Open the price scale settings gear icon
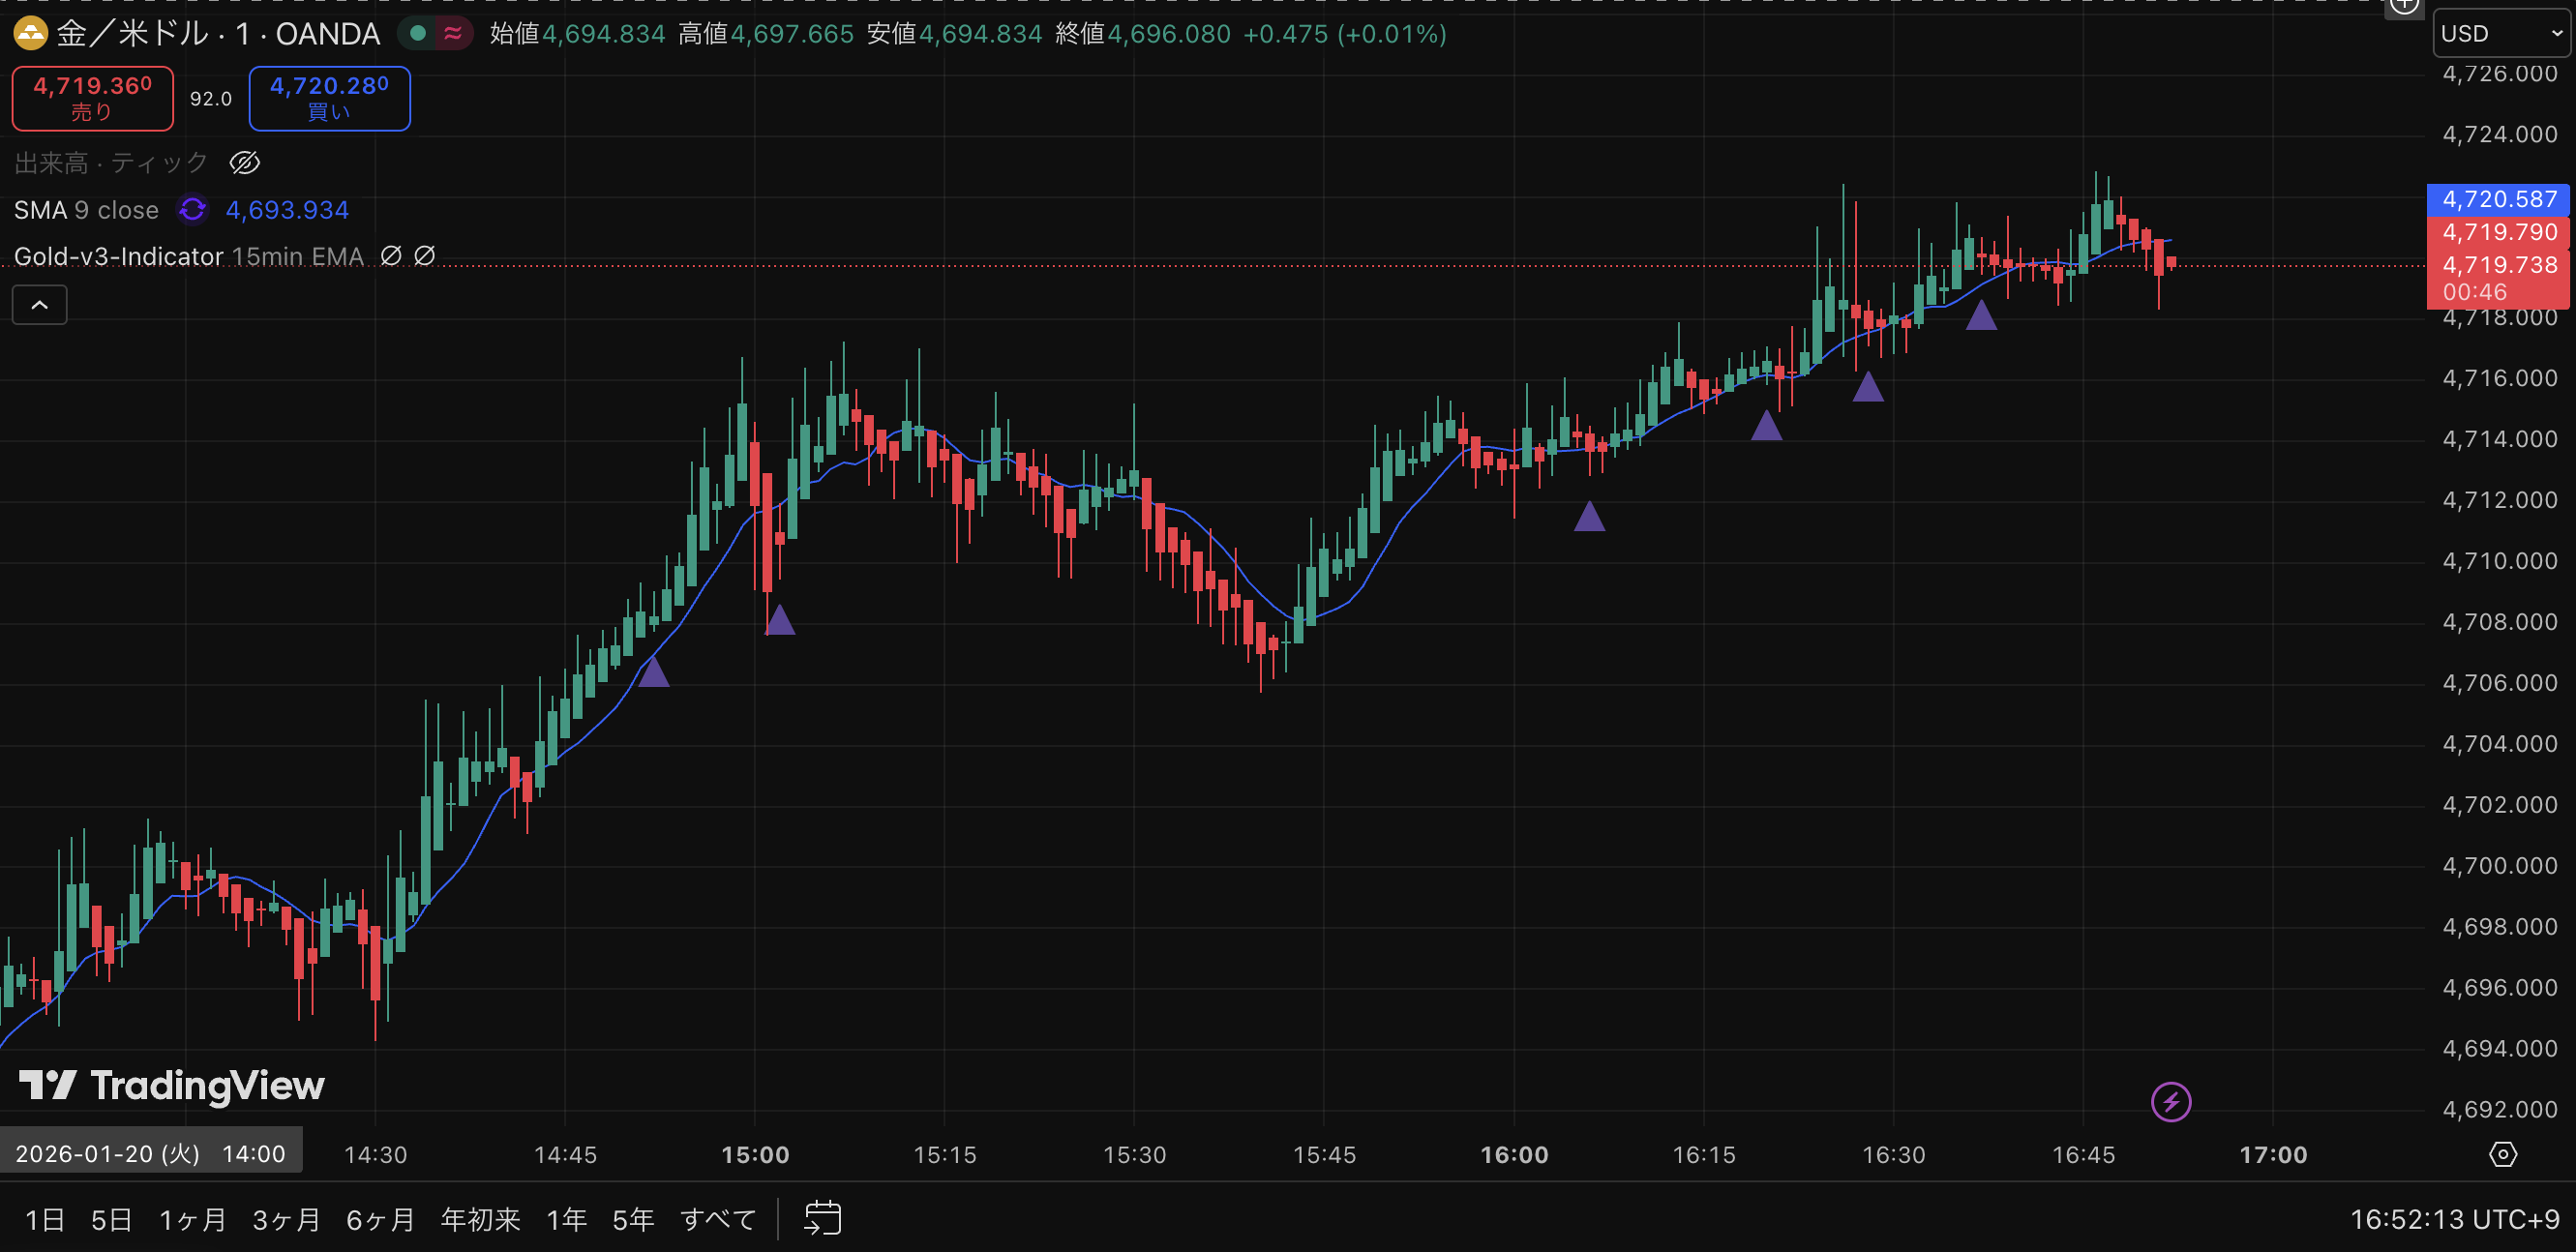This screenshot has height=1252, width=2576. (2502, 1154)
